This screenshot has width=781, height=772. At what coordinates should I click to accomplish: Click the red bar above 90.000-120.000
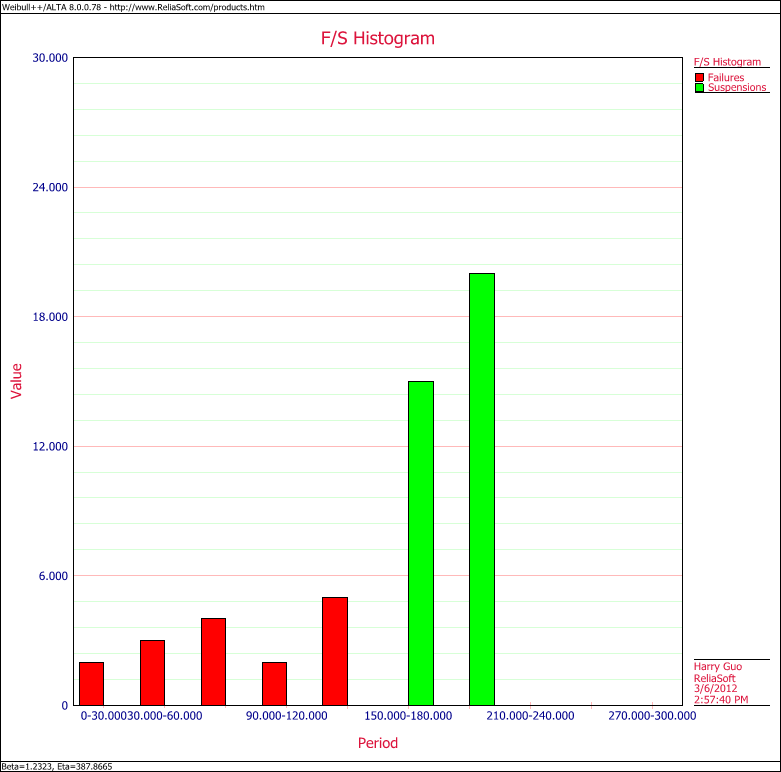pos(274,683)
